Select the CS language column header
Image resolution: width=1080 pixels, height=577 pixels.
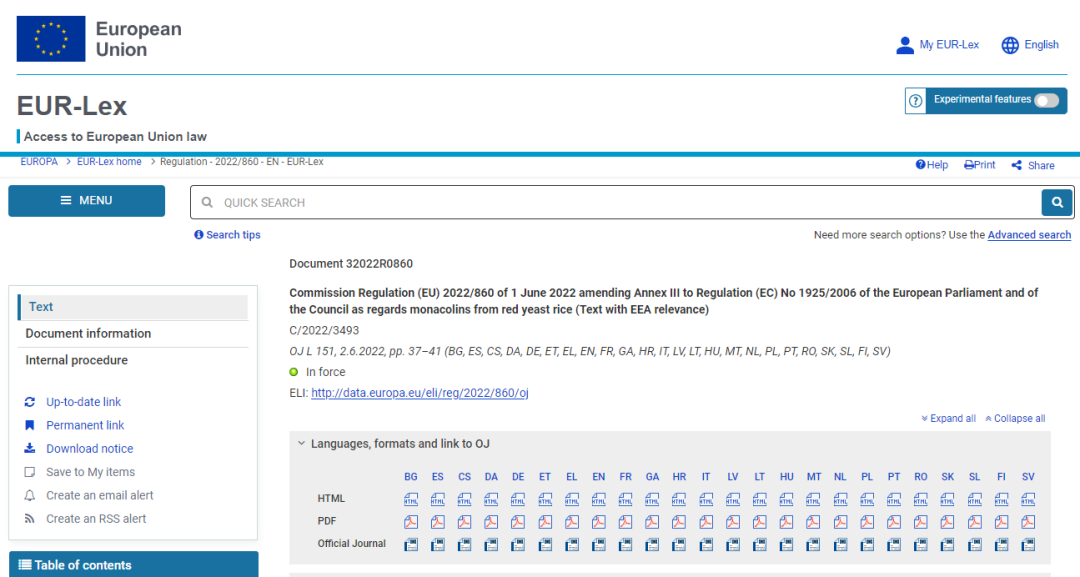tap(464, 476)
